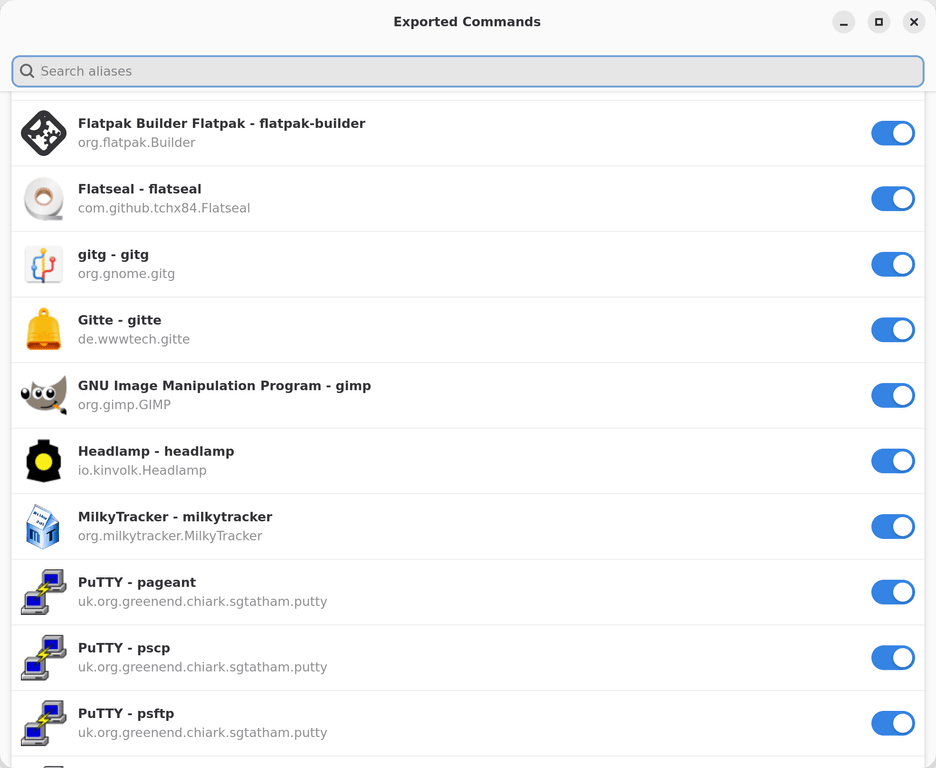Select the "PuTTY - pageant" title
The width and height of the screenshot is (936, 768).
137,582
